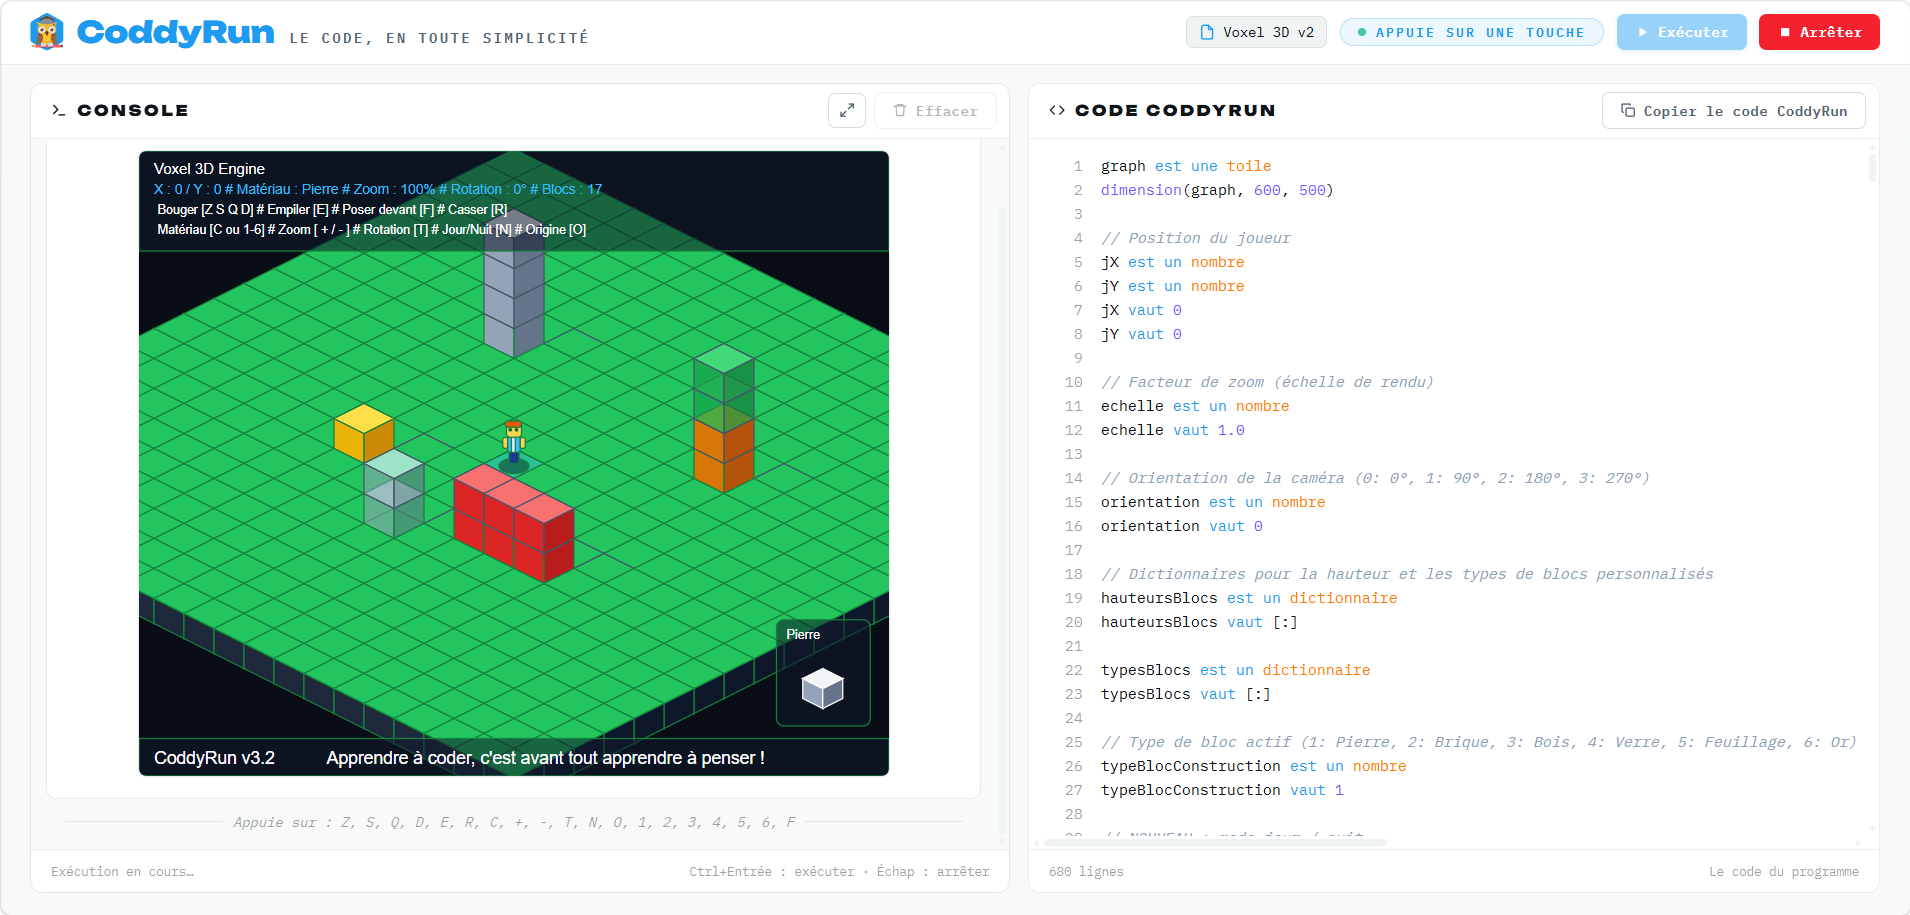Click the comment "// Position du joueur"
1910x915 pixels.
(x=1196, y=238)
